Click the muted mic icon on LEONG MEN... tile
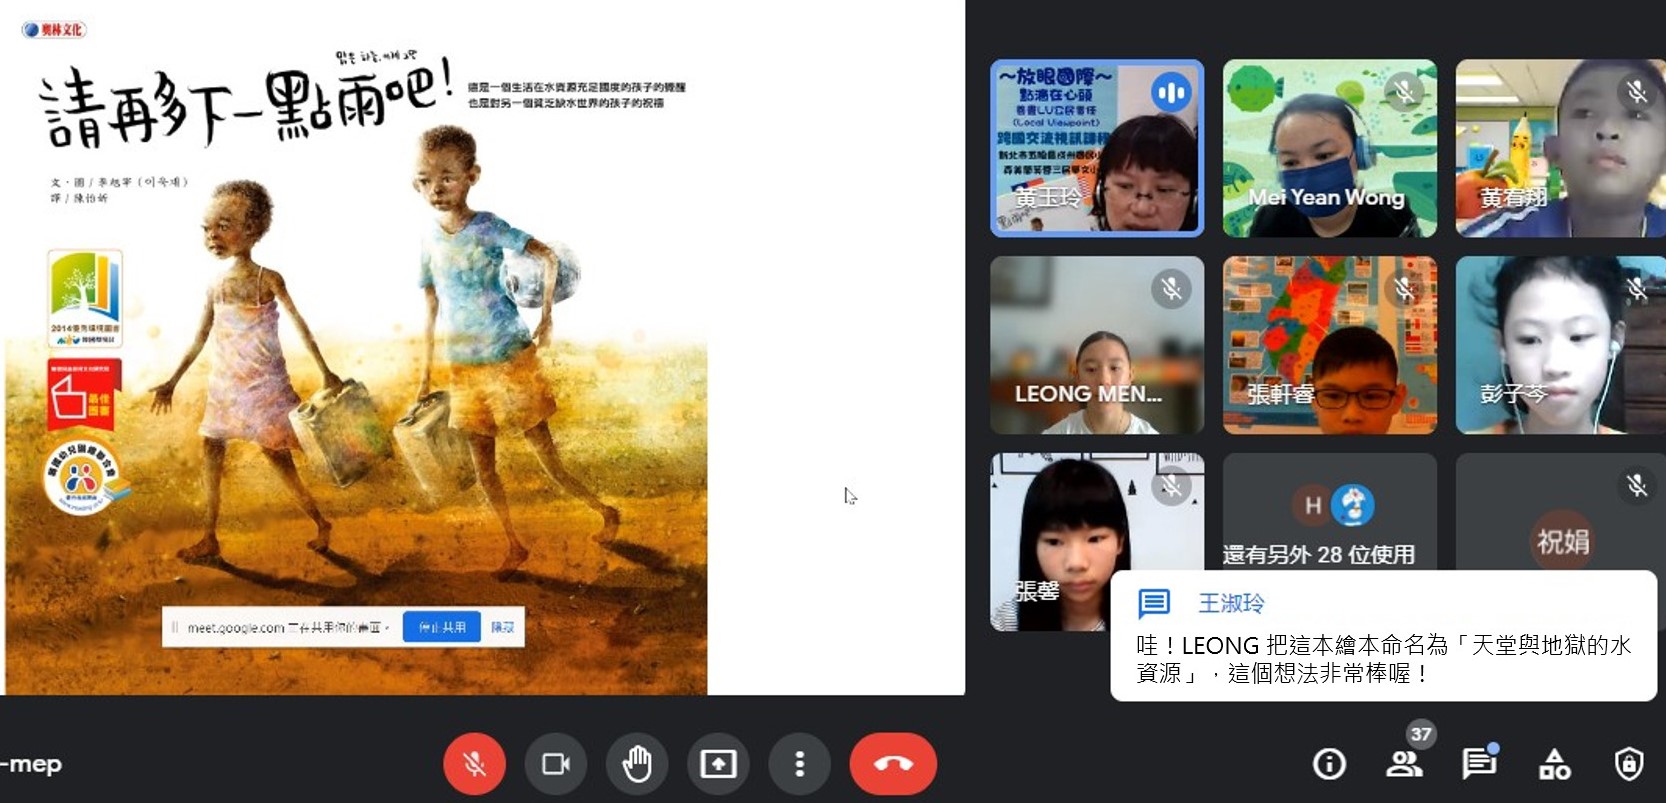This screenshot has width=1666, height=803. coord(1171,289)
